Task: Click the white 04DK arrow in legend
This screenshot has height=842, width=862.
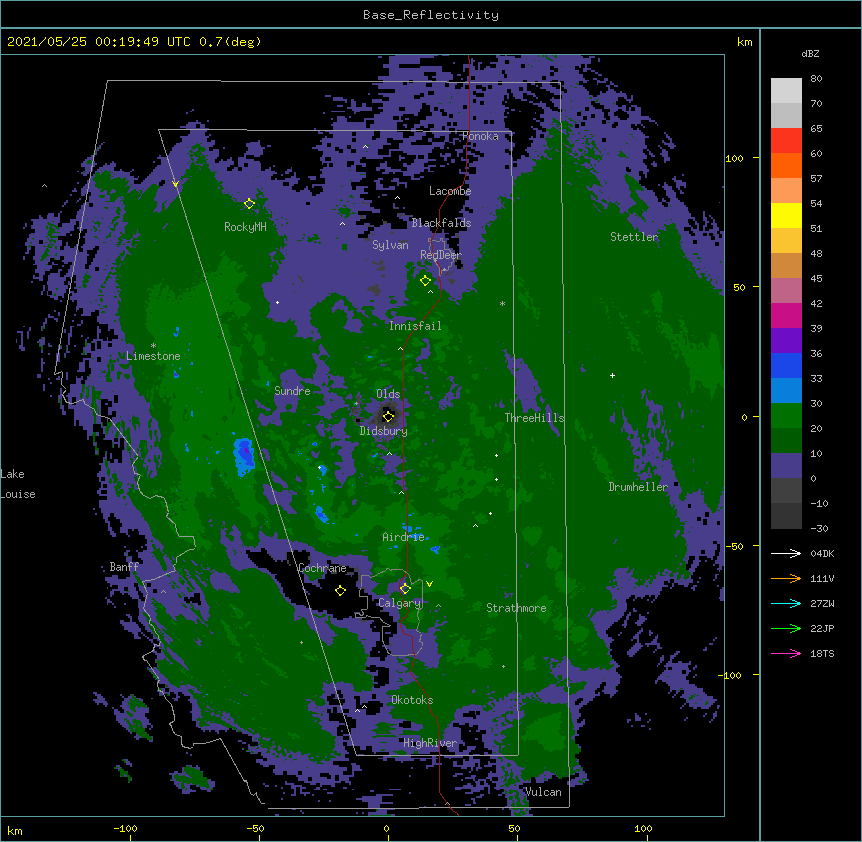Action: pyautogui.click(x=786, y=553)
